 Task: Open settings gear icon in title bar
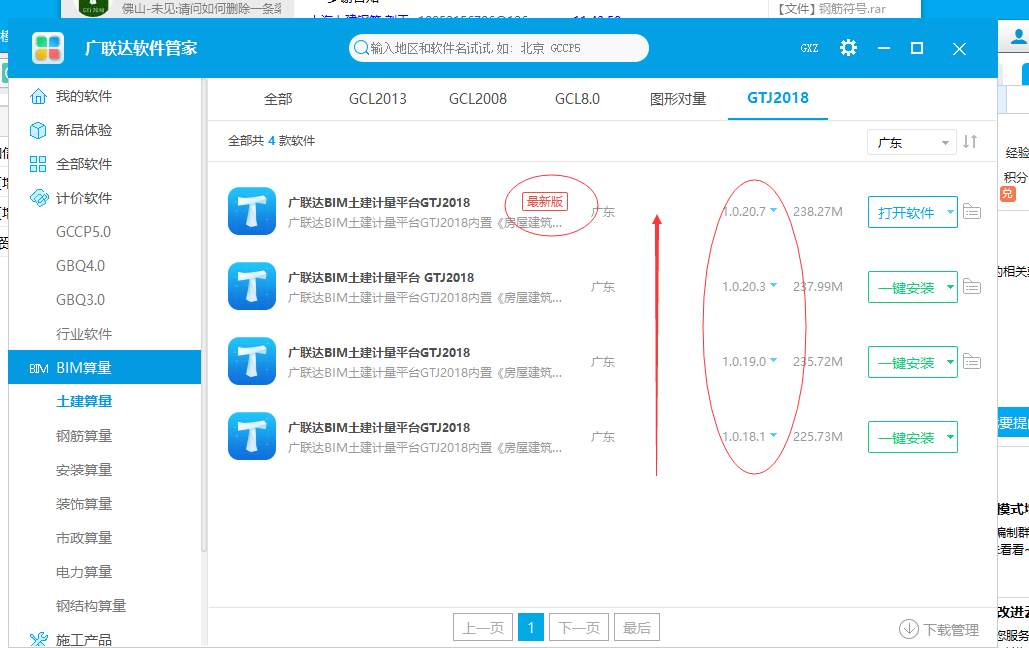[848, 48]
